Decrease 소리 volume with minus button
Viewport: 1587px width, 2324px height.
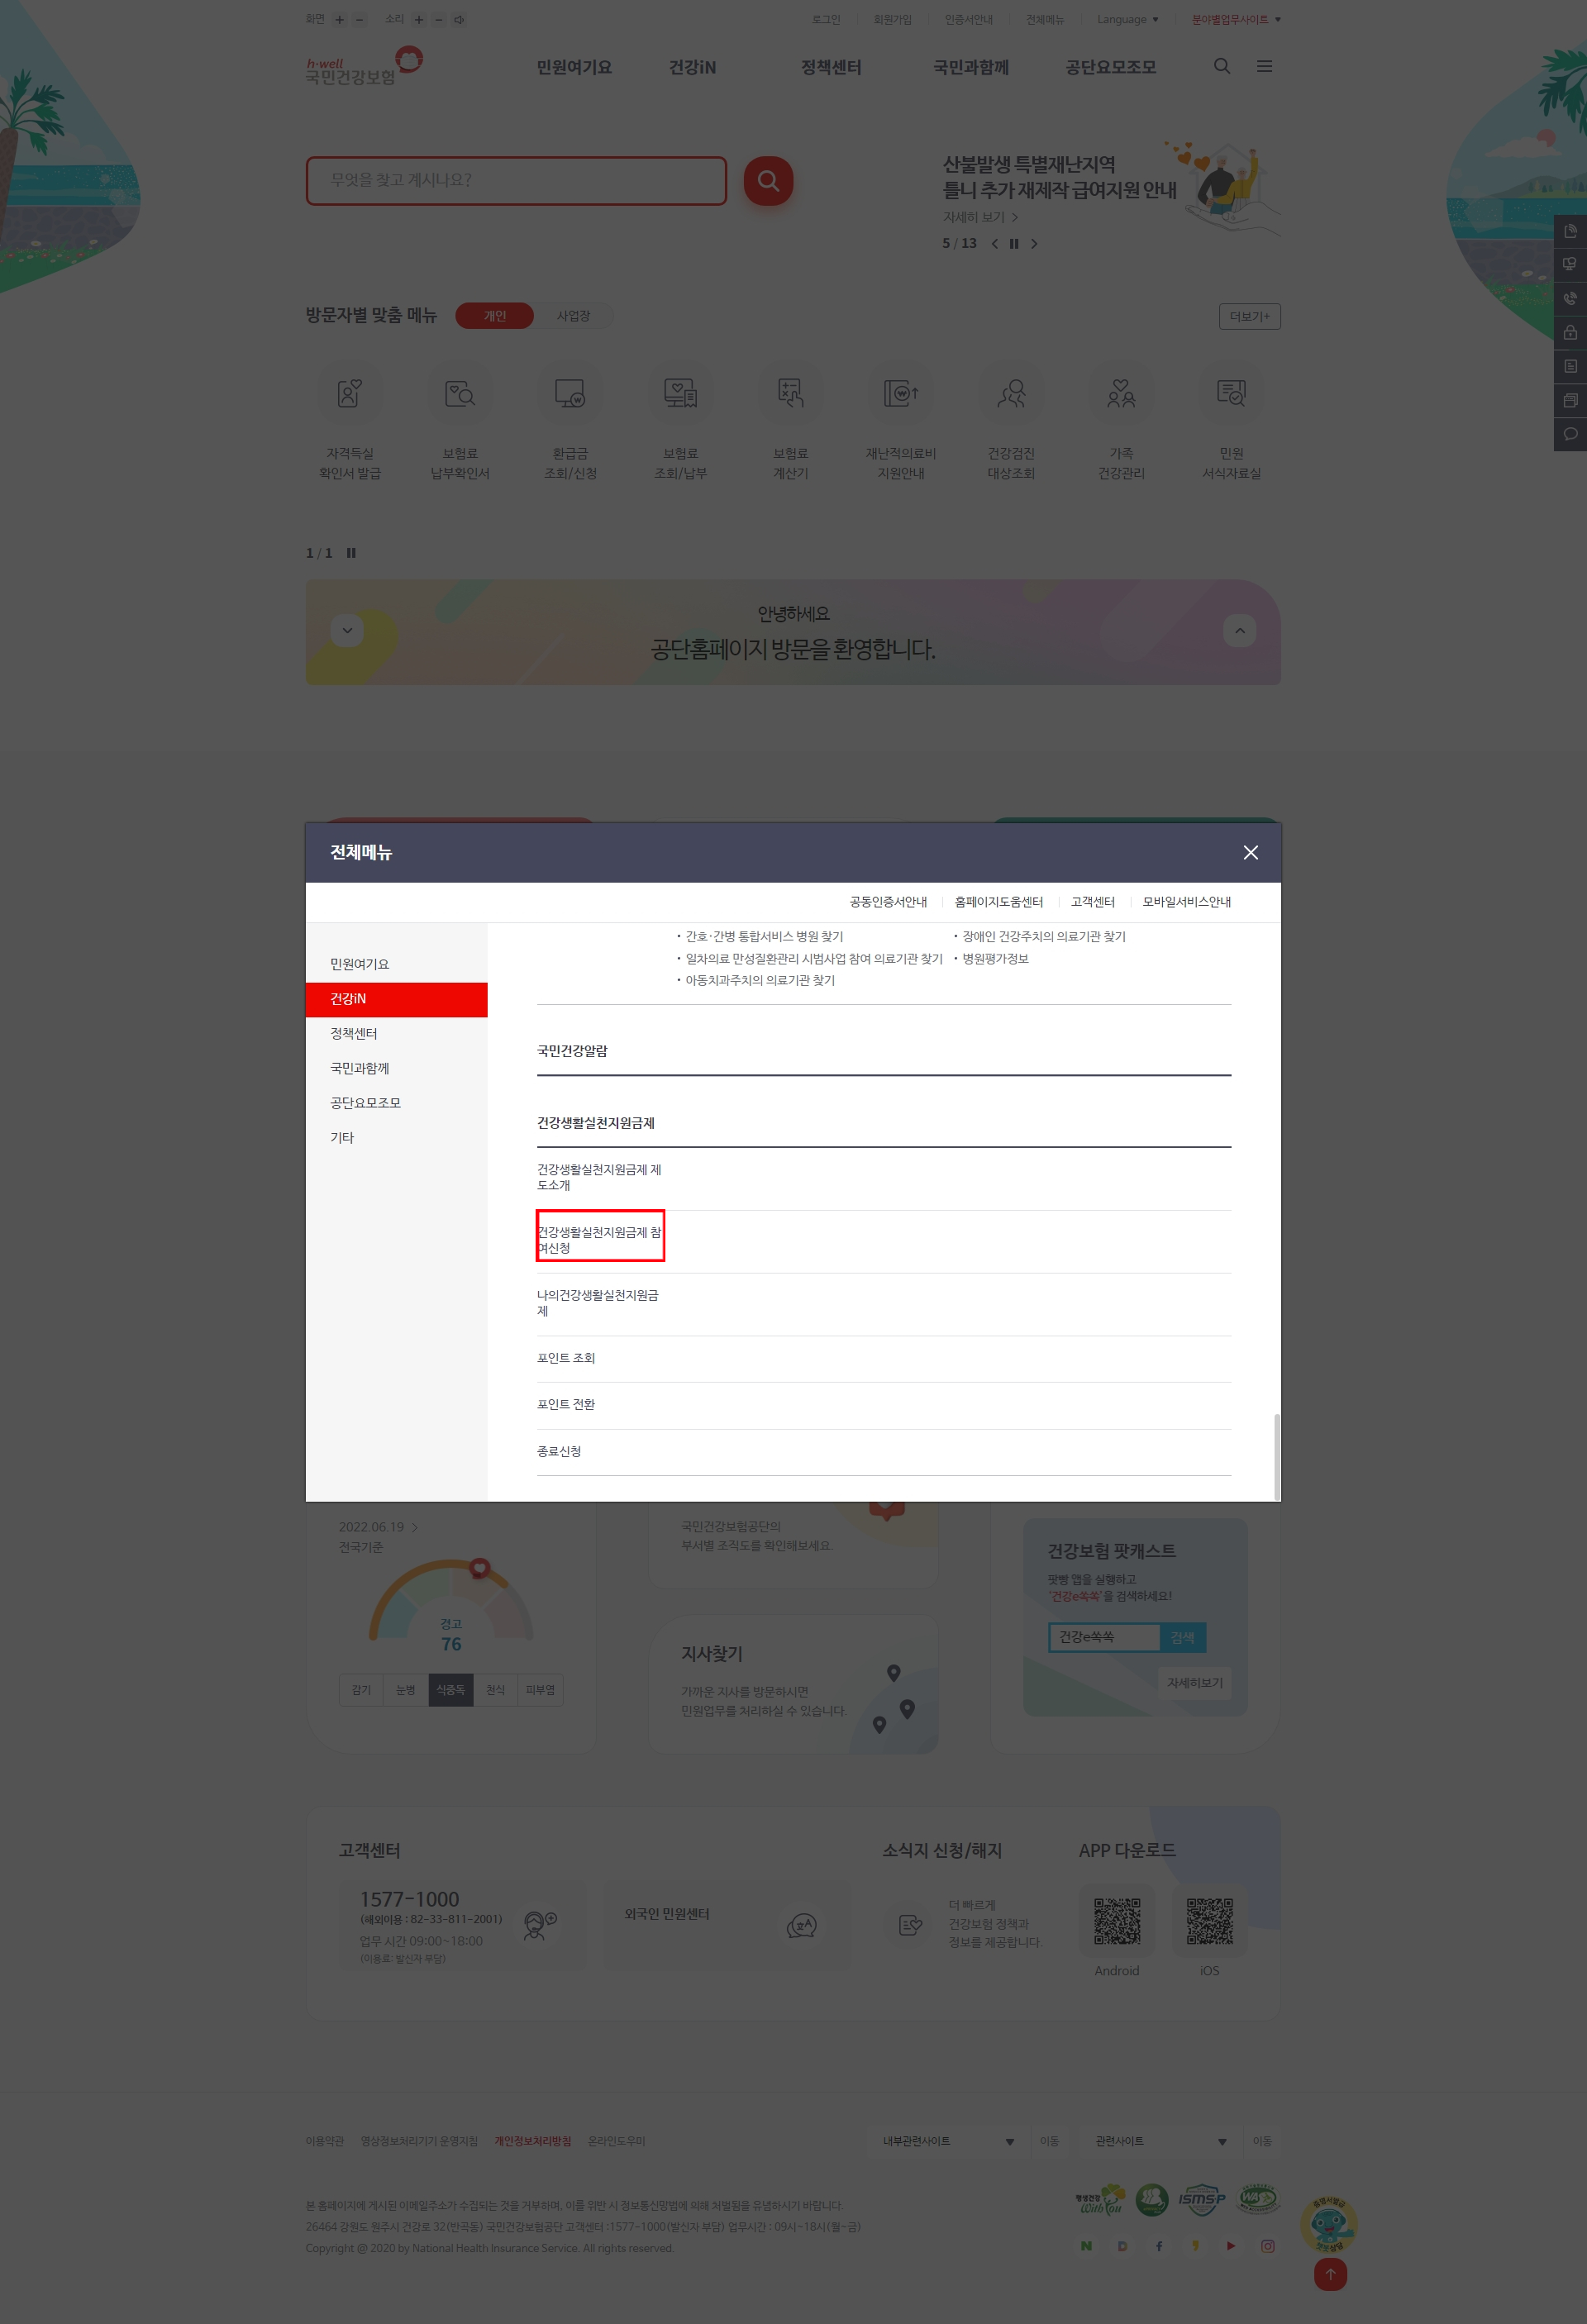438,19
